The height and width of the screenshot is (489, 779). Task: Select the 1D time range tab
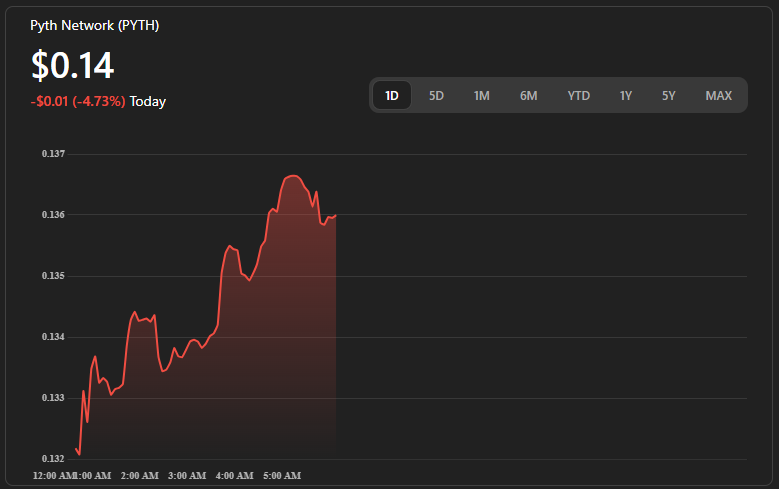pos(391,95)
